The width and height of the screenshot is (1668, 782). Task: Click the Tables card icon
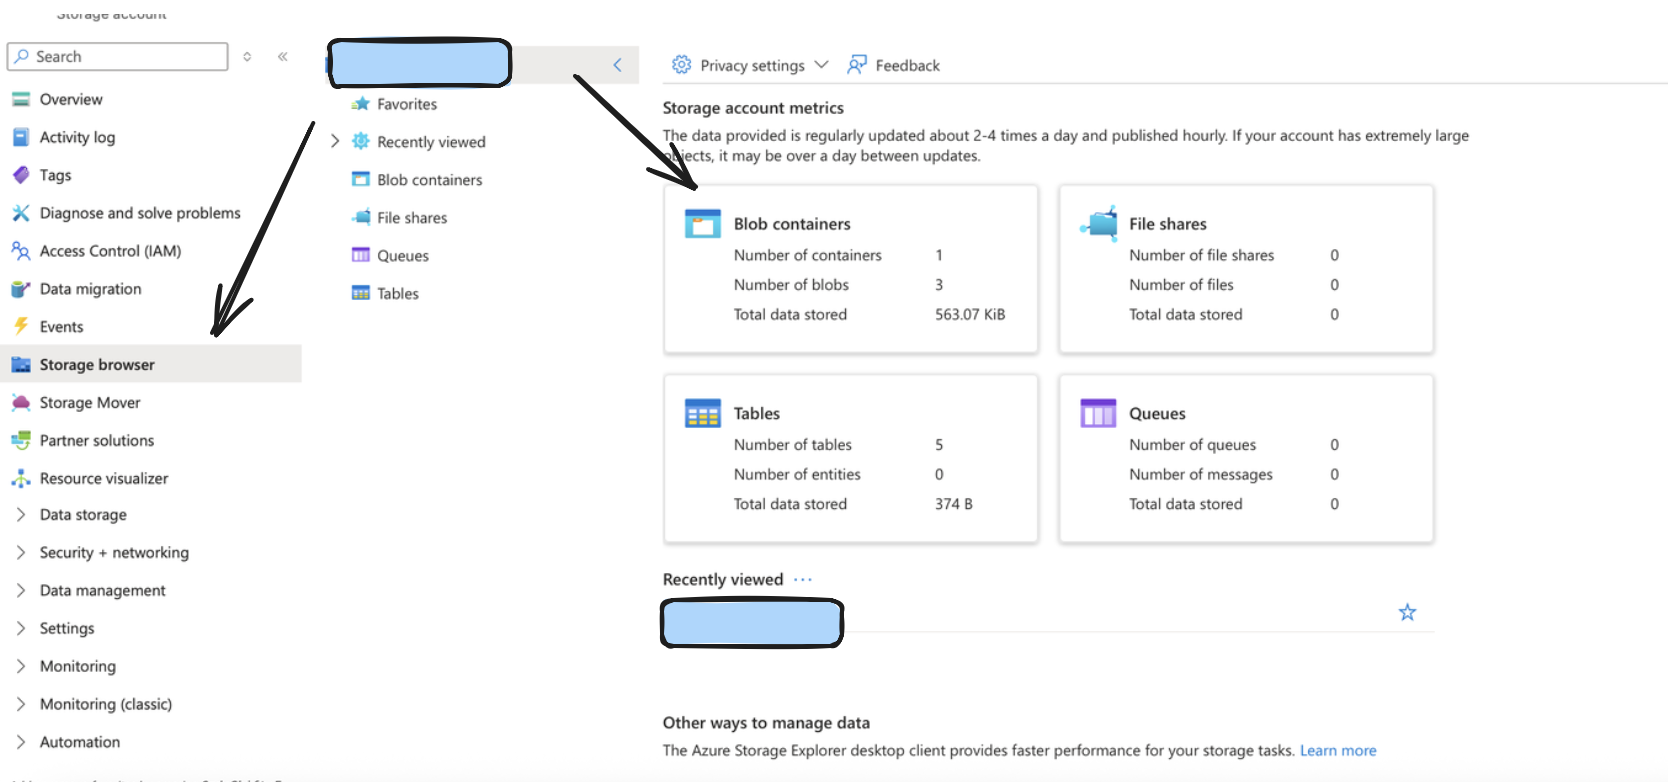click(x=702, y=413)
